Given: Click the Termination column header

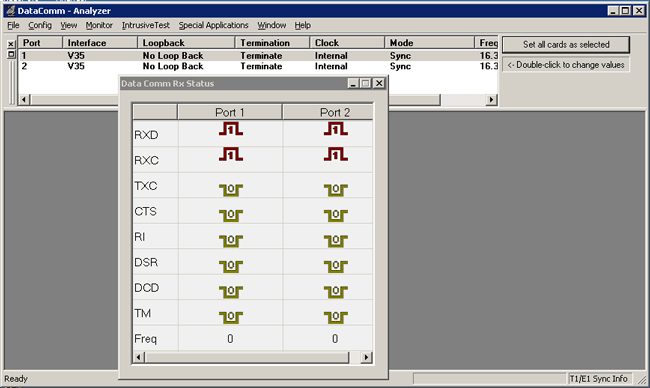Looking at the screenshot, I should click(x=272, y=43).
